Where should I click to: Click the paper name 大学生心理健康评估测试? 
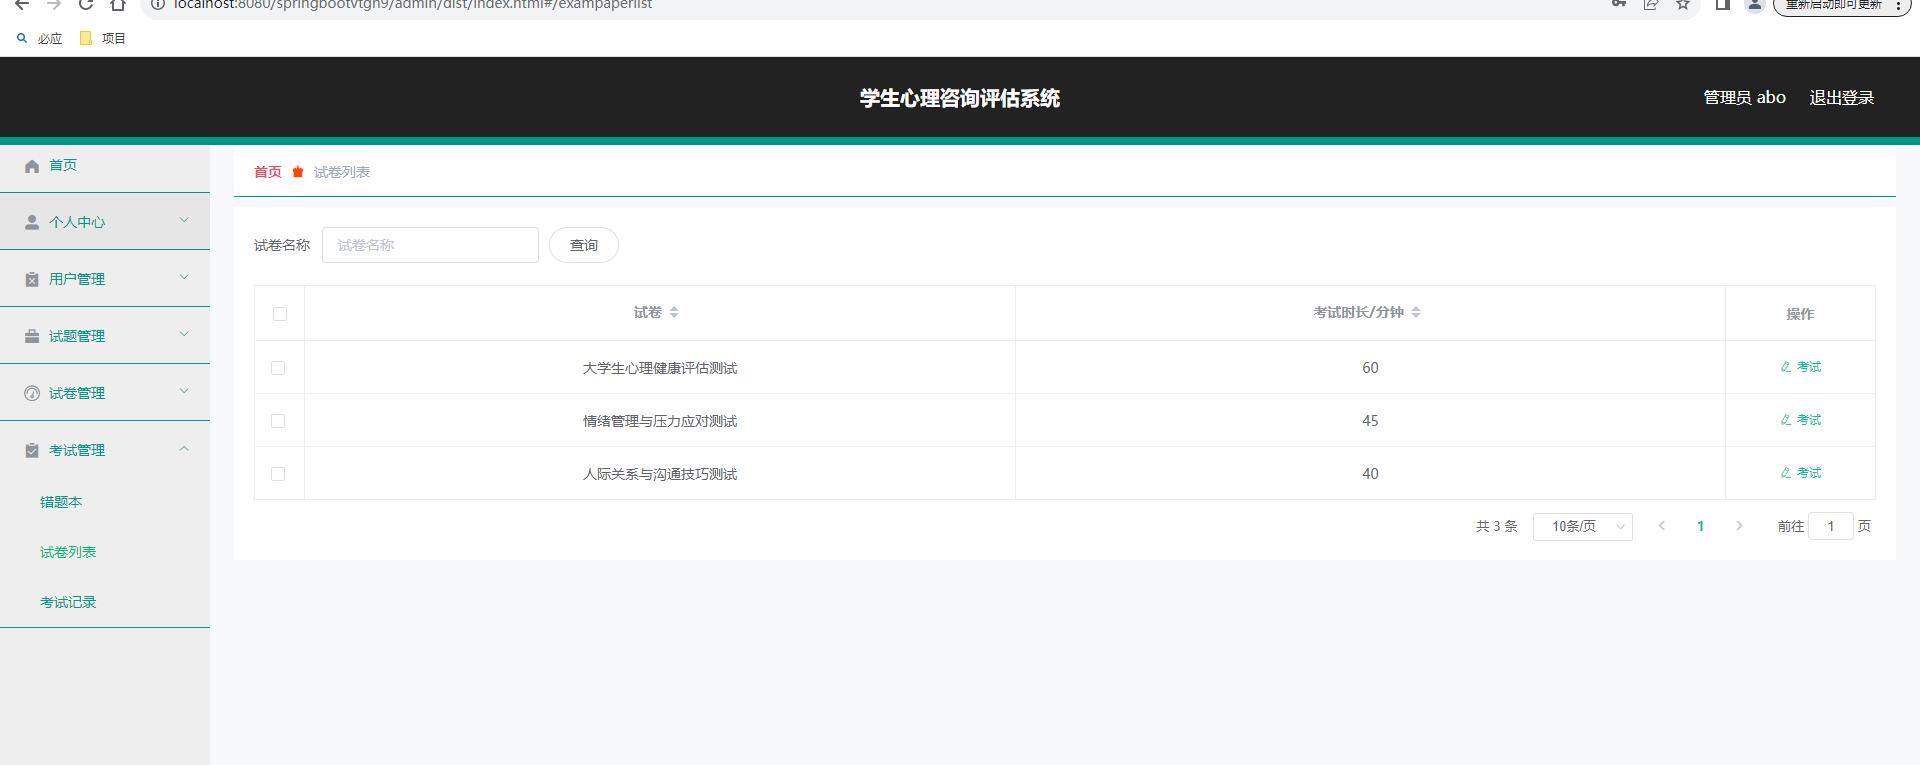(x=660, y=368)
